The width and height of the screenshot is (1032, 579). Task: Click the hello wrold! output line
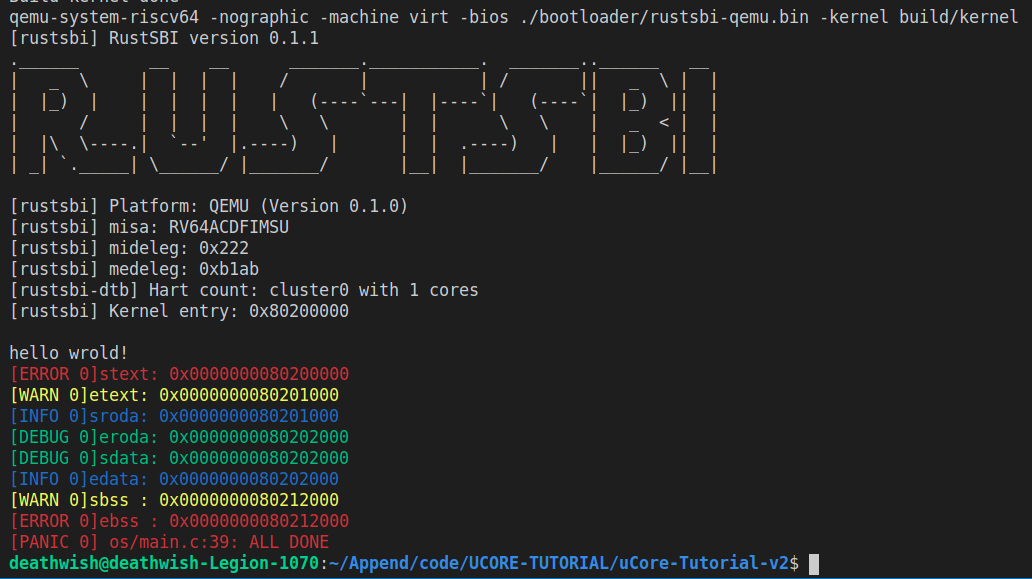[68, 353]
